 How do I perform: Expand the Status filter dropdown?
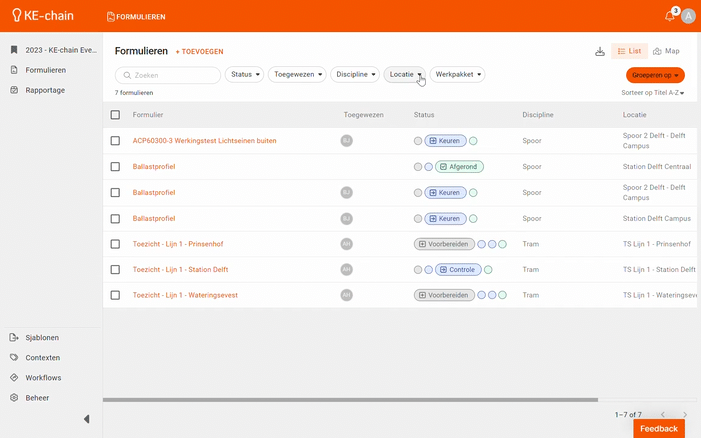pos(245,74)
